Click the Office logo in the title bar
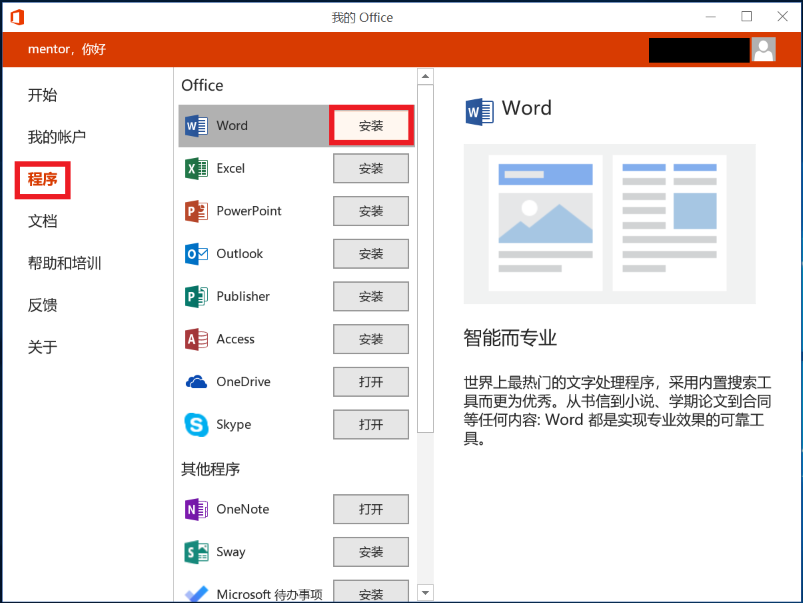The height and width of the screenshot is (603, 803). (17, 17)
